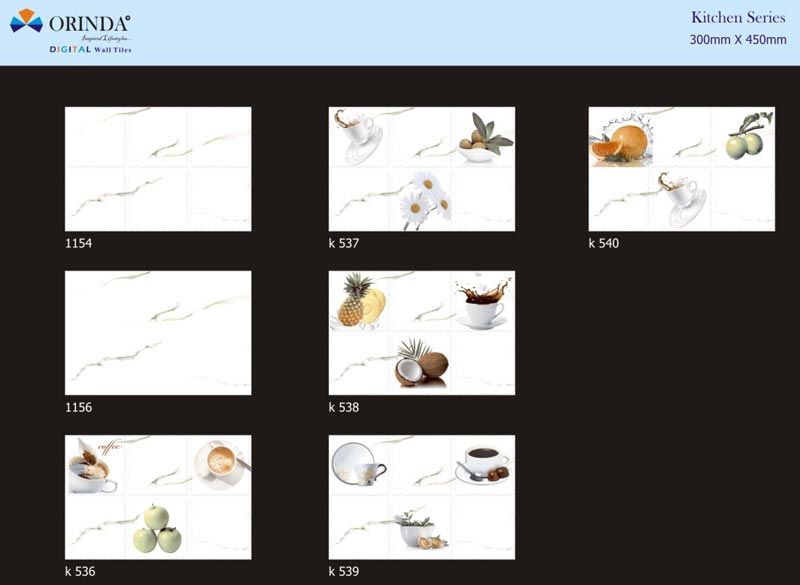Click the "Digital Wall Tiles" tagline

(90, 49)
